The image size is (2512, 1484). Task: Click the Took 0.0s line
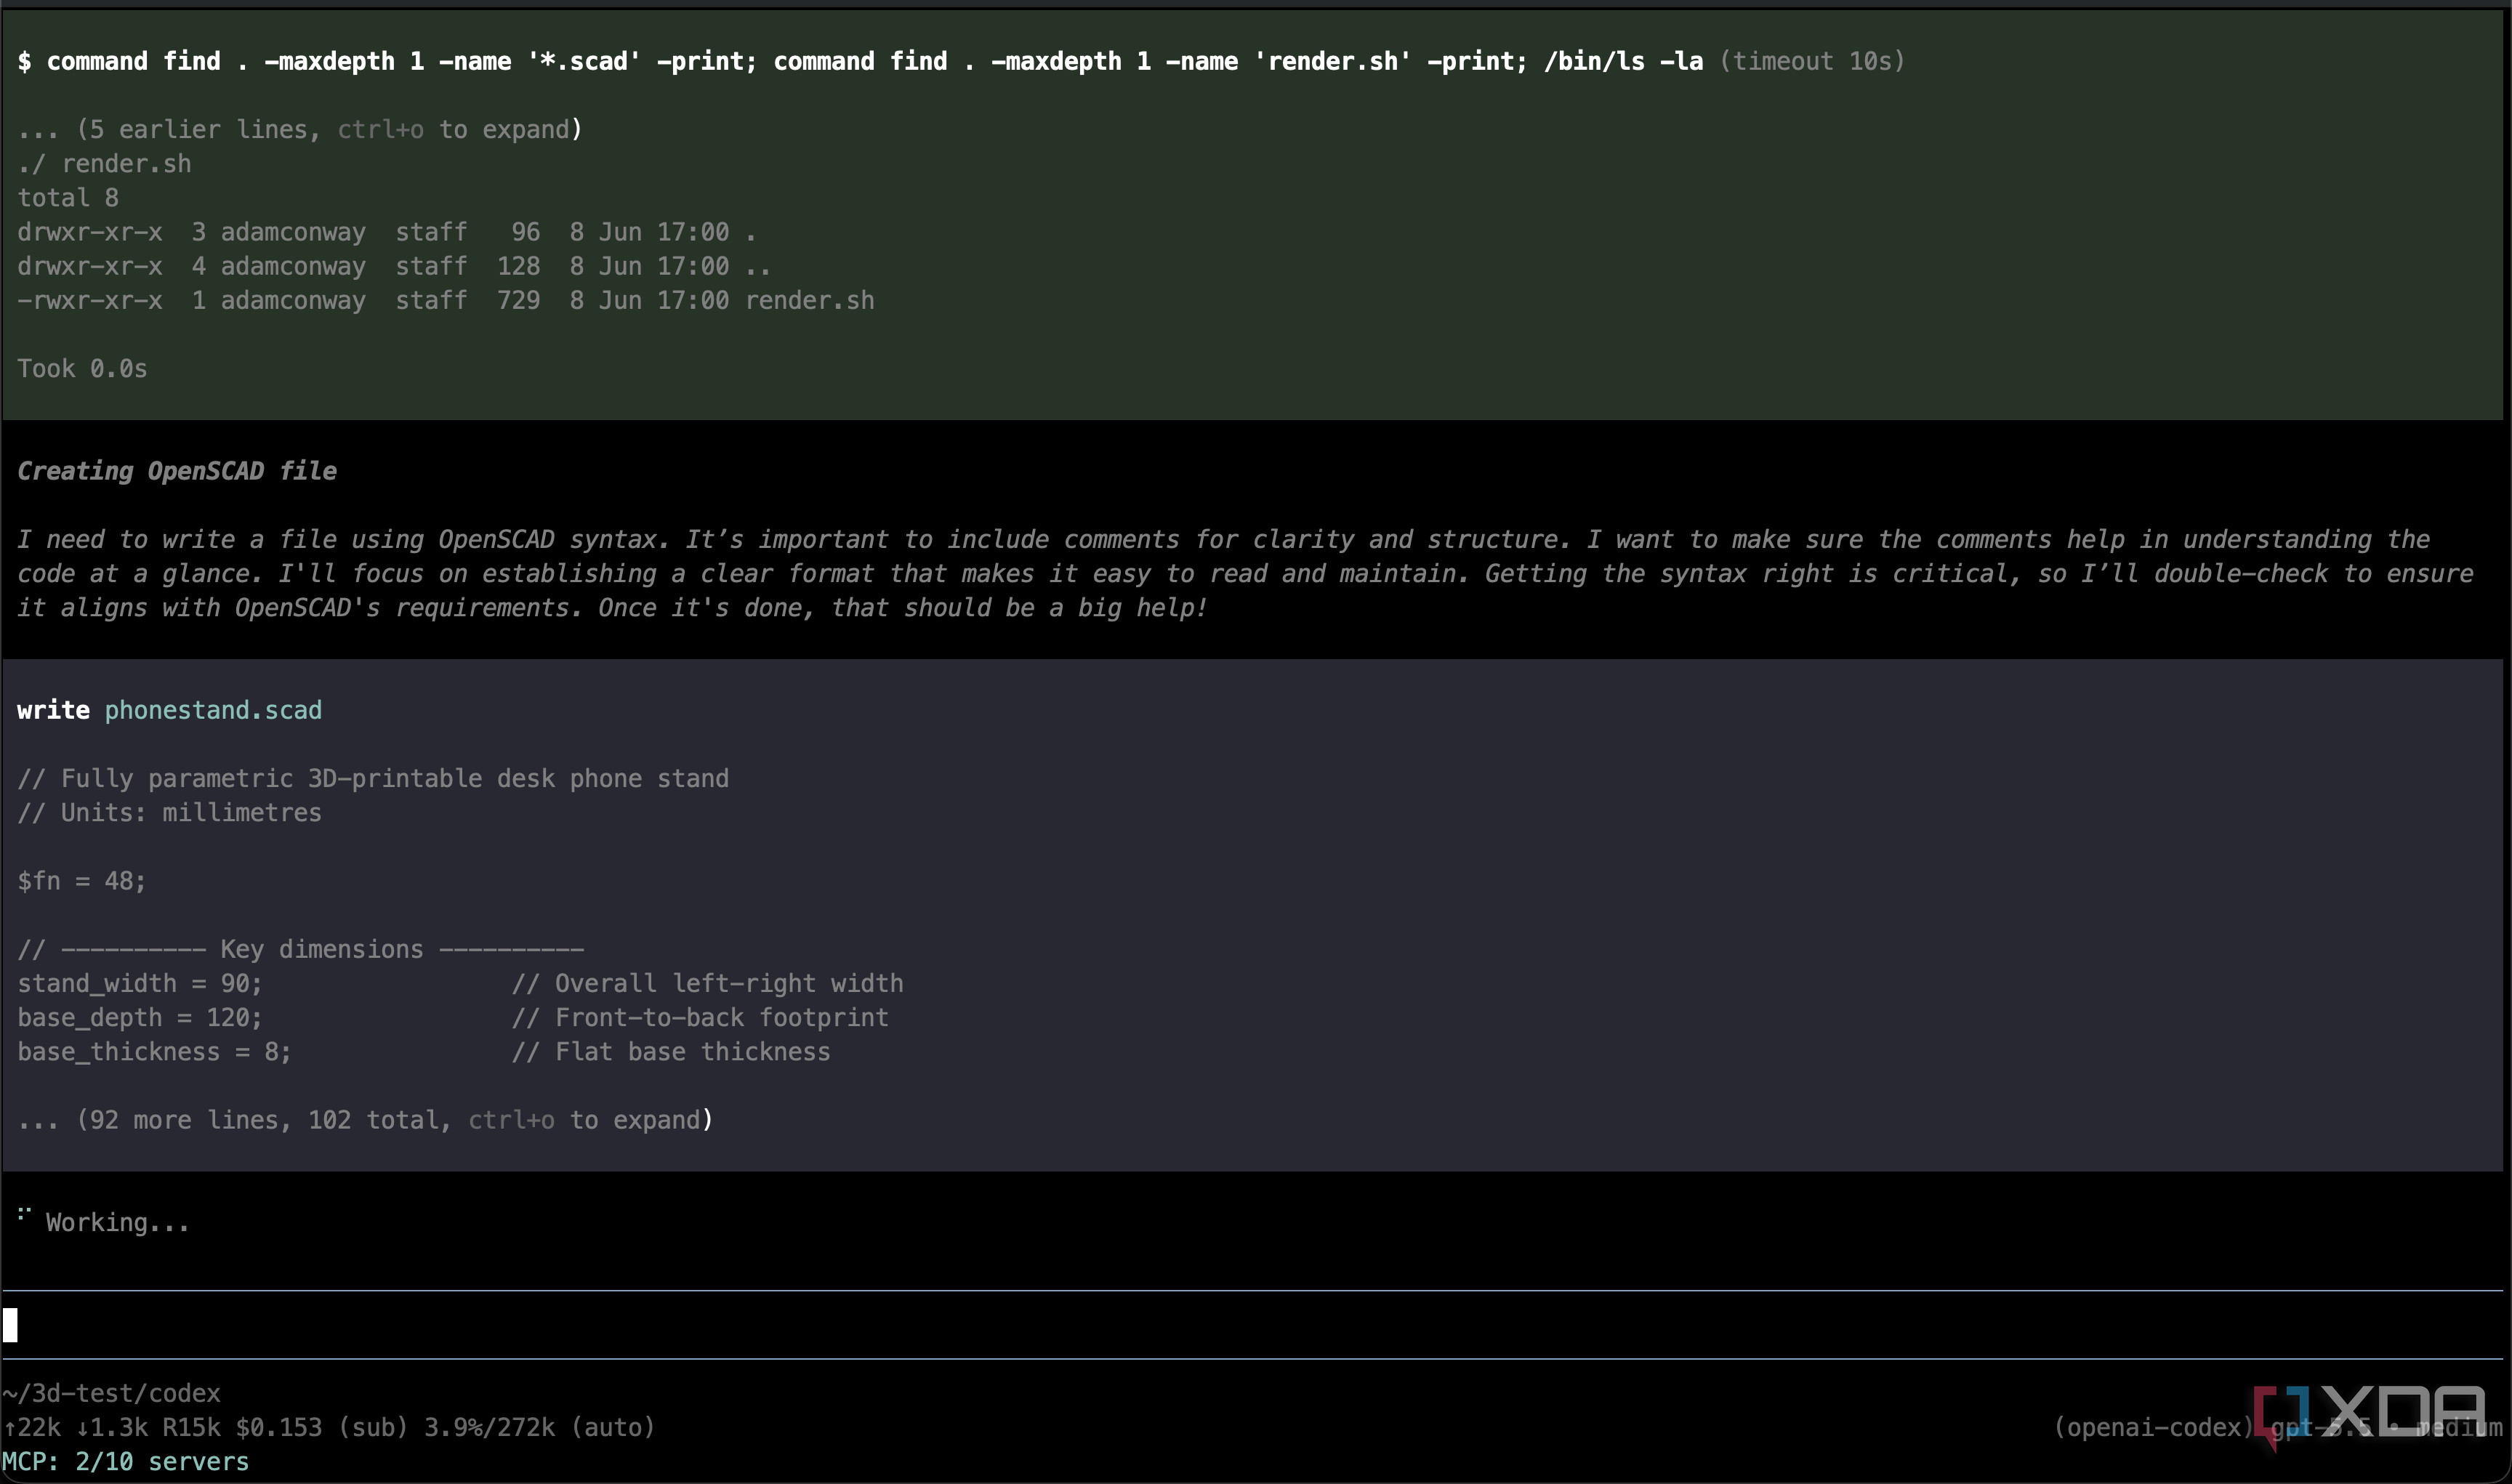click(82, 369)
